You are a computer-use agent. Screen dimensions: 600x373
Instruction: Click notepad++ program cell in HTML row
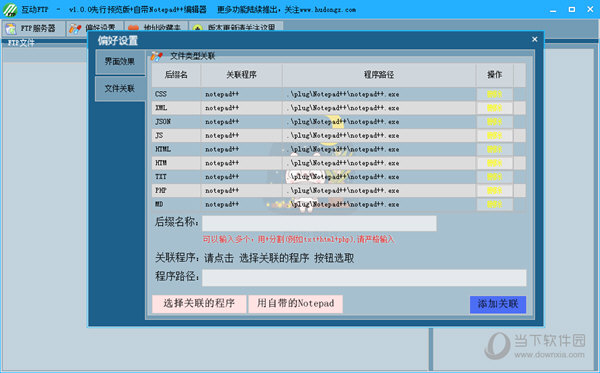(x=241, y=149)
